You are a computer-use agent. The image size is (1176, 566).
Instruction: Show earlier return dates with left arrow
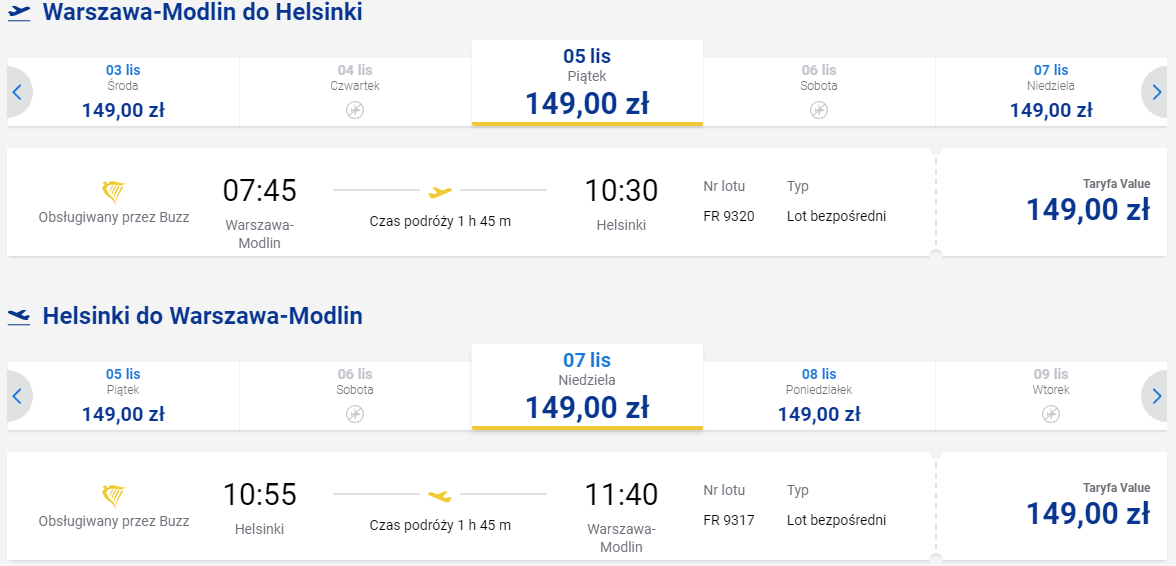coord(18,396)
